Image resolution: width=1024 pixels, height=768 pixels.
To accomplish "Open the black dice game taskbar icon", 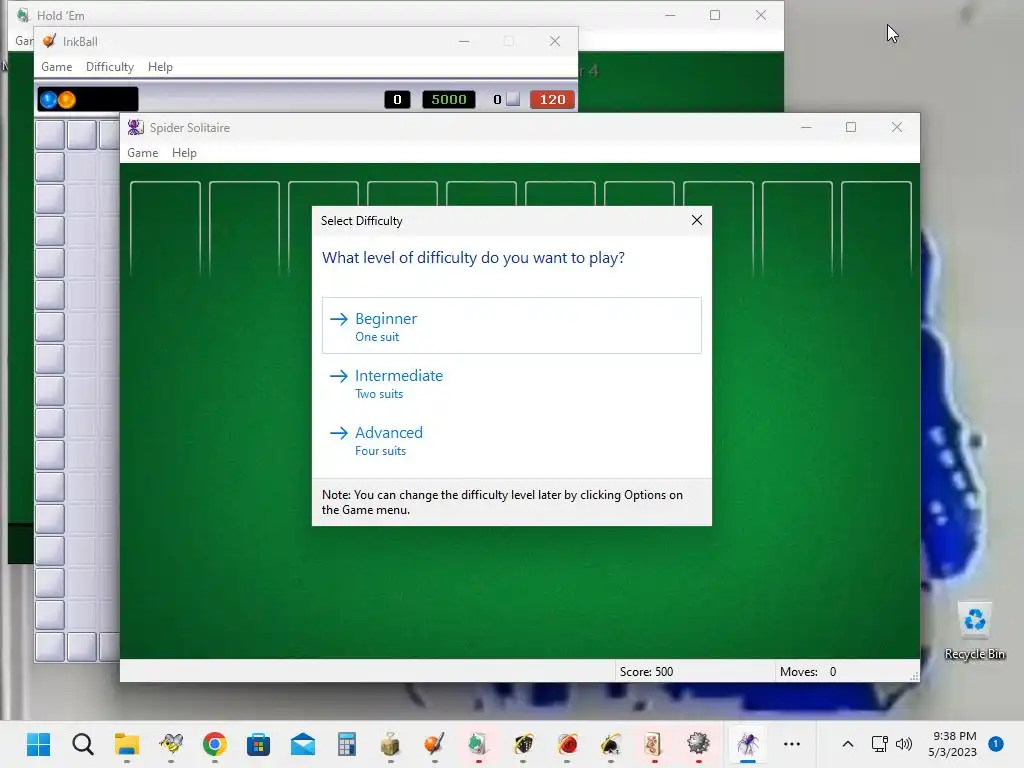I will (523, 744).
